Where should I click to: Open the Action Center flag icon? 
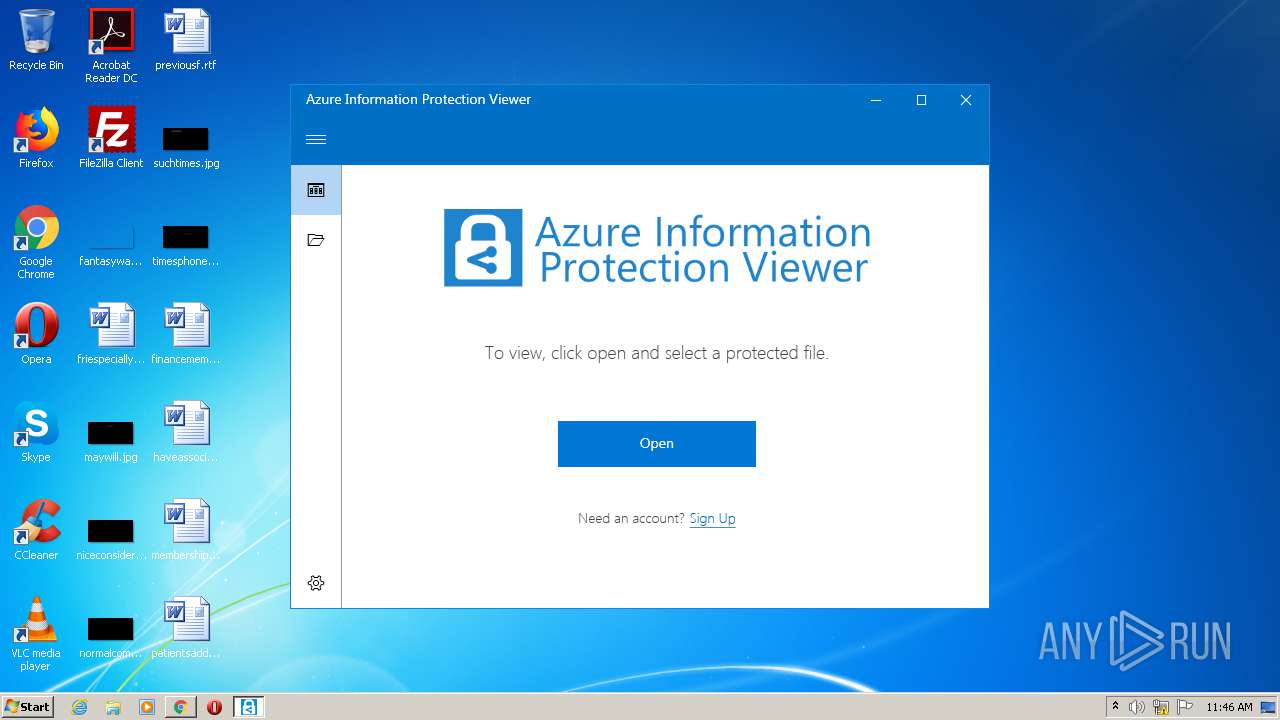1185,707
